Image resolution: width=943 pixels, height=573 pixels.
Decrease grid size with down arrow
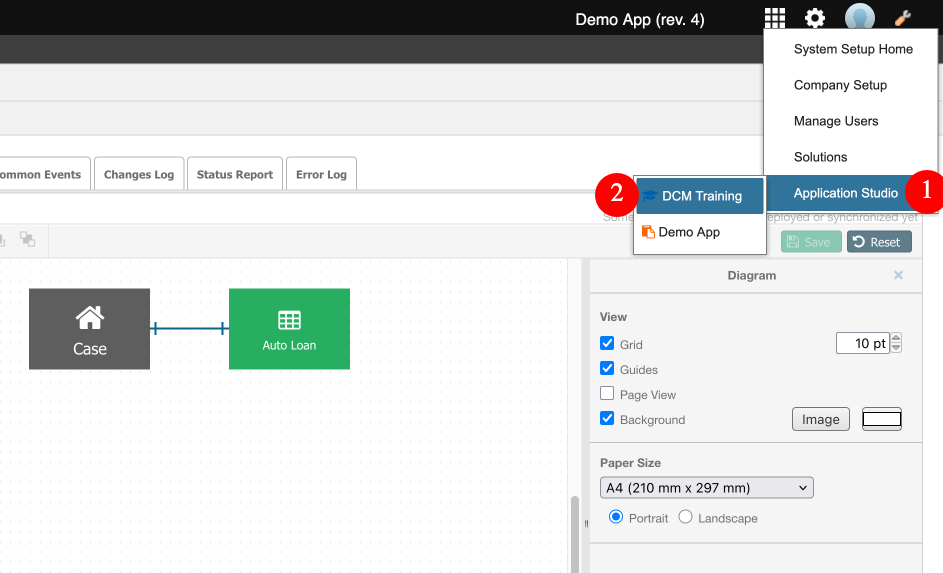[896, 348]
